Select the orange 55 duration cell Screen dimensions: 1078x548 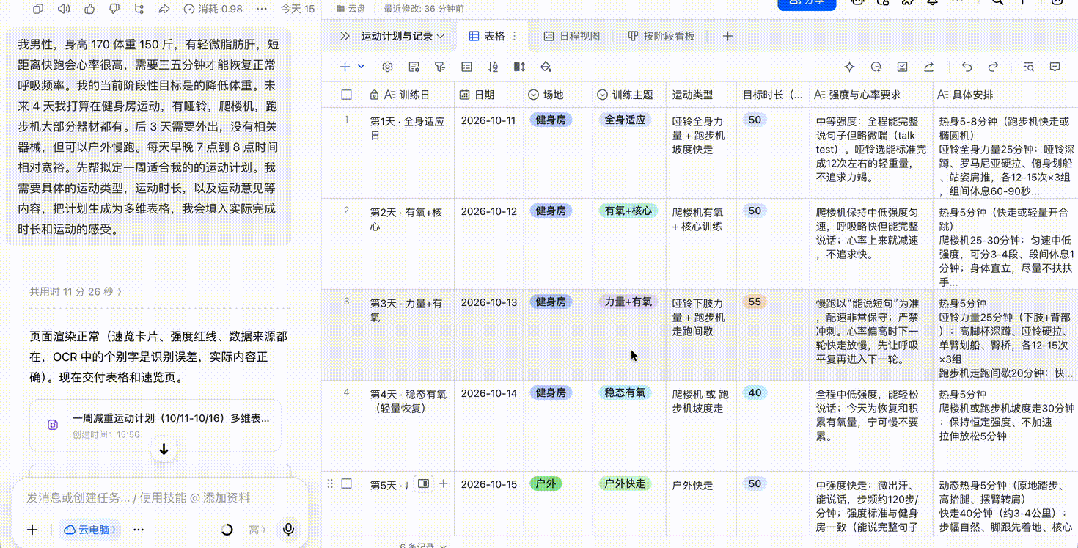click(x=754, y=302)
